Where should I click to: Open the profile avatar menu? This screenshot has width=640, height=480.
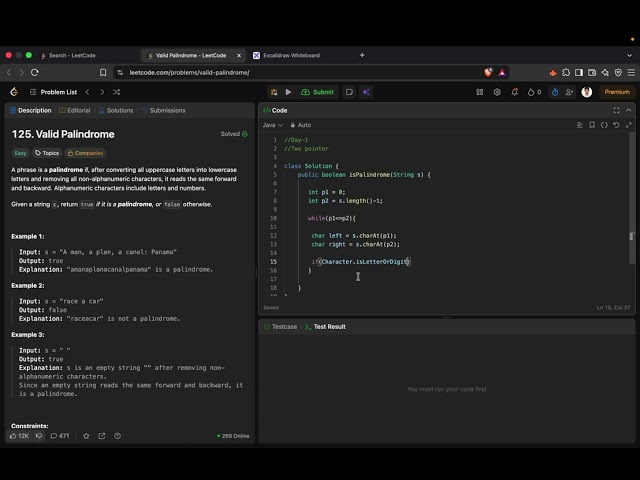point(587,92)
